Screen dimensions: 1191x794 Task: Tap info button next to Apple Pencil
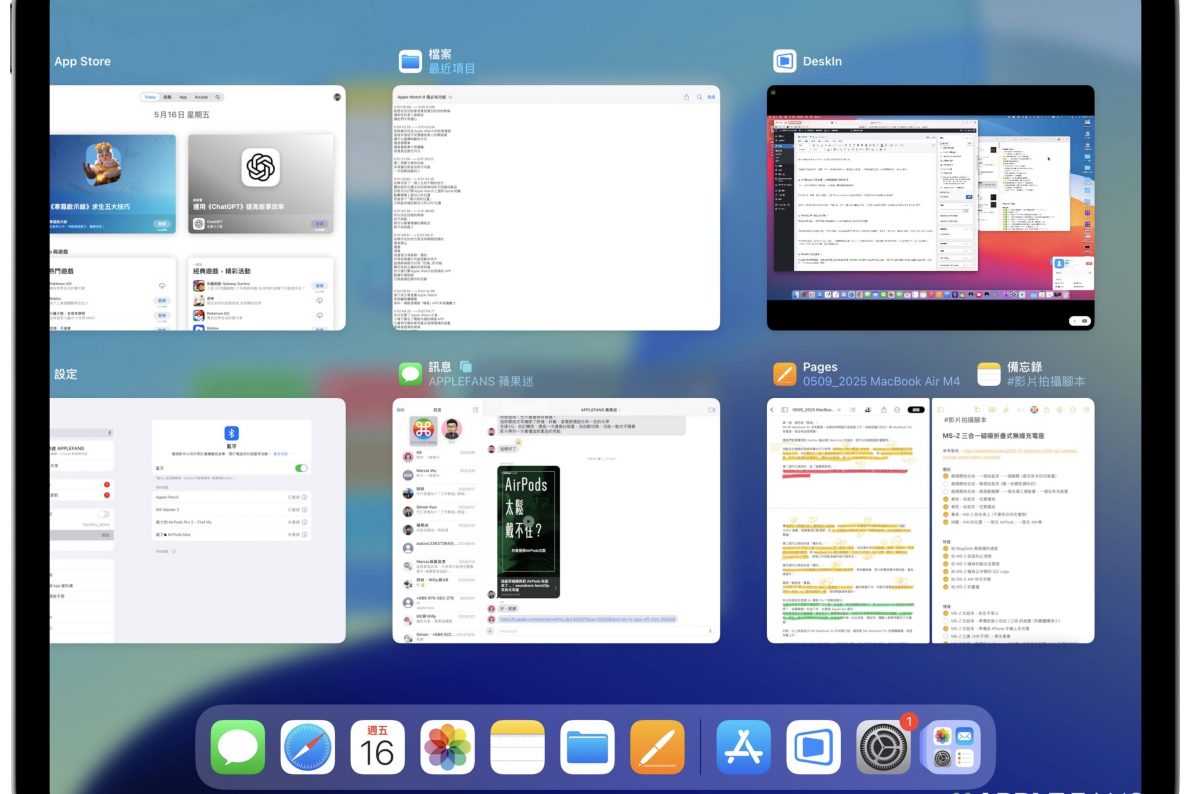[305, 496]
